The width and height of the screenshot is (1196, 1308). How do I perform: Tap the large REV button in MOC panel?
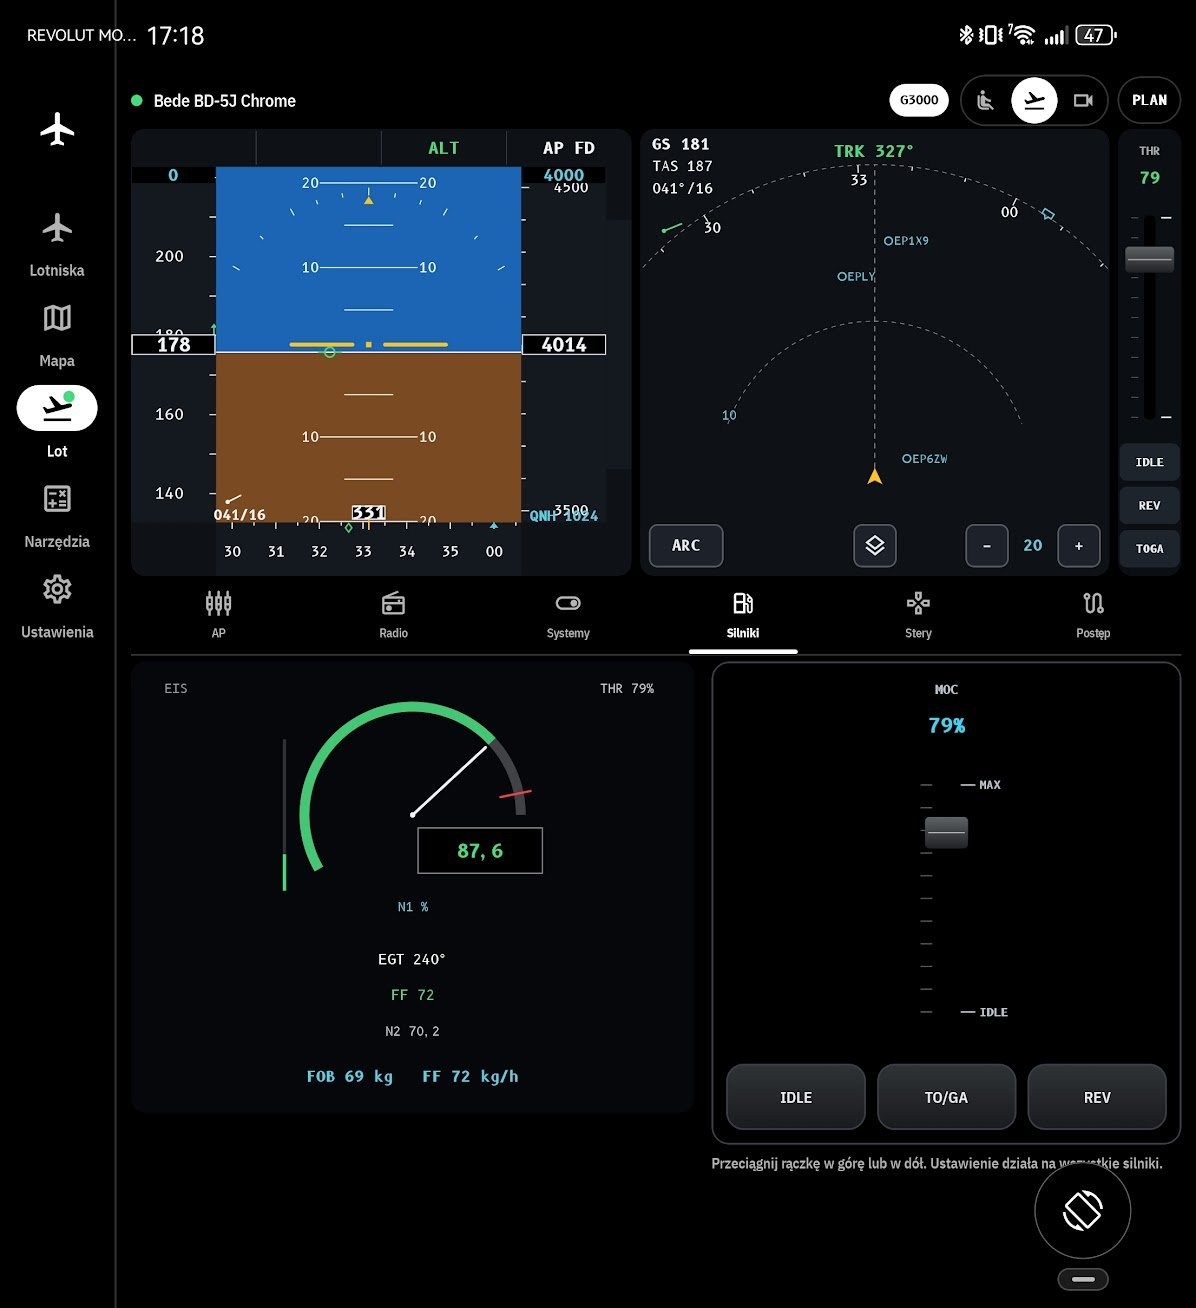(1097, 1097)
